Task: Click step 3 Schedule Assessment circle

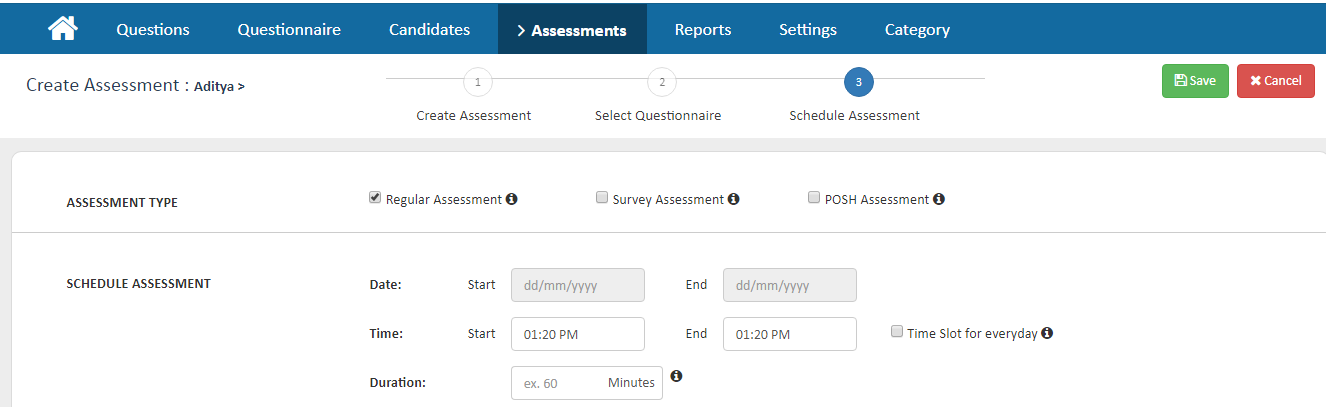Action: (858, 82)
